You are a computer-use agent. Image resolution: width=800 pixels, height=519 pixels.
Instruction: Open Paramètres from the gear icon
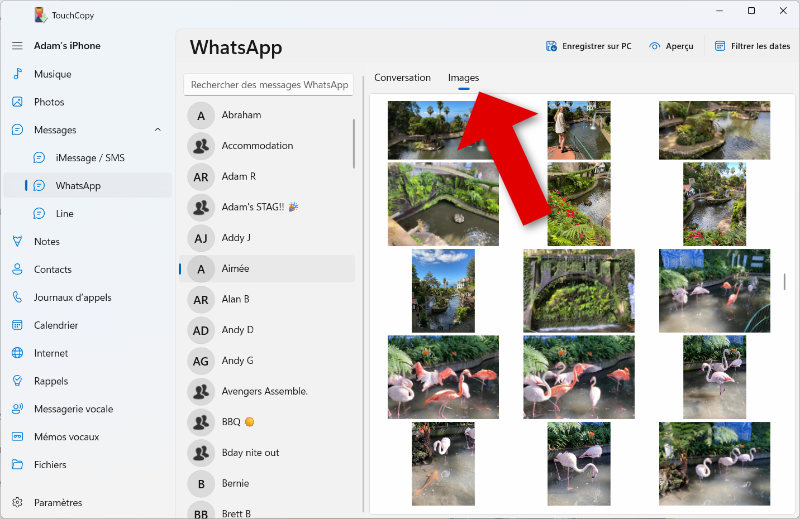[x=17, y=502]
